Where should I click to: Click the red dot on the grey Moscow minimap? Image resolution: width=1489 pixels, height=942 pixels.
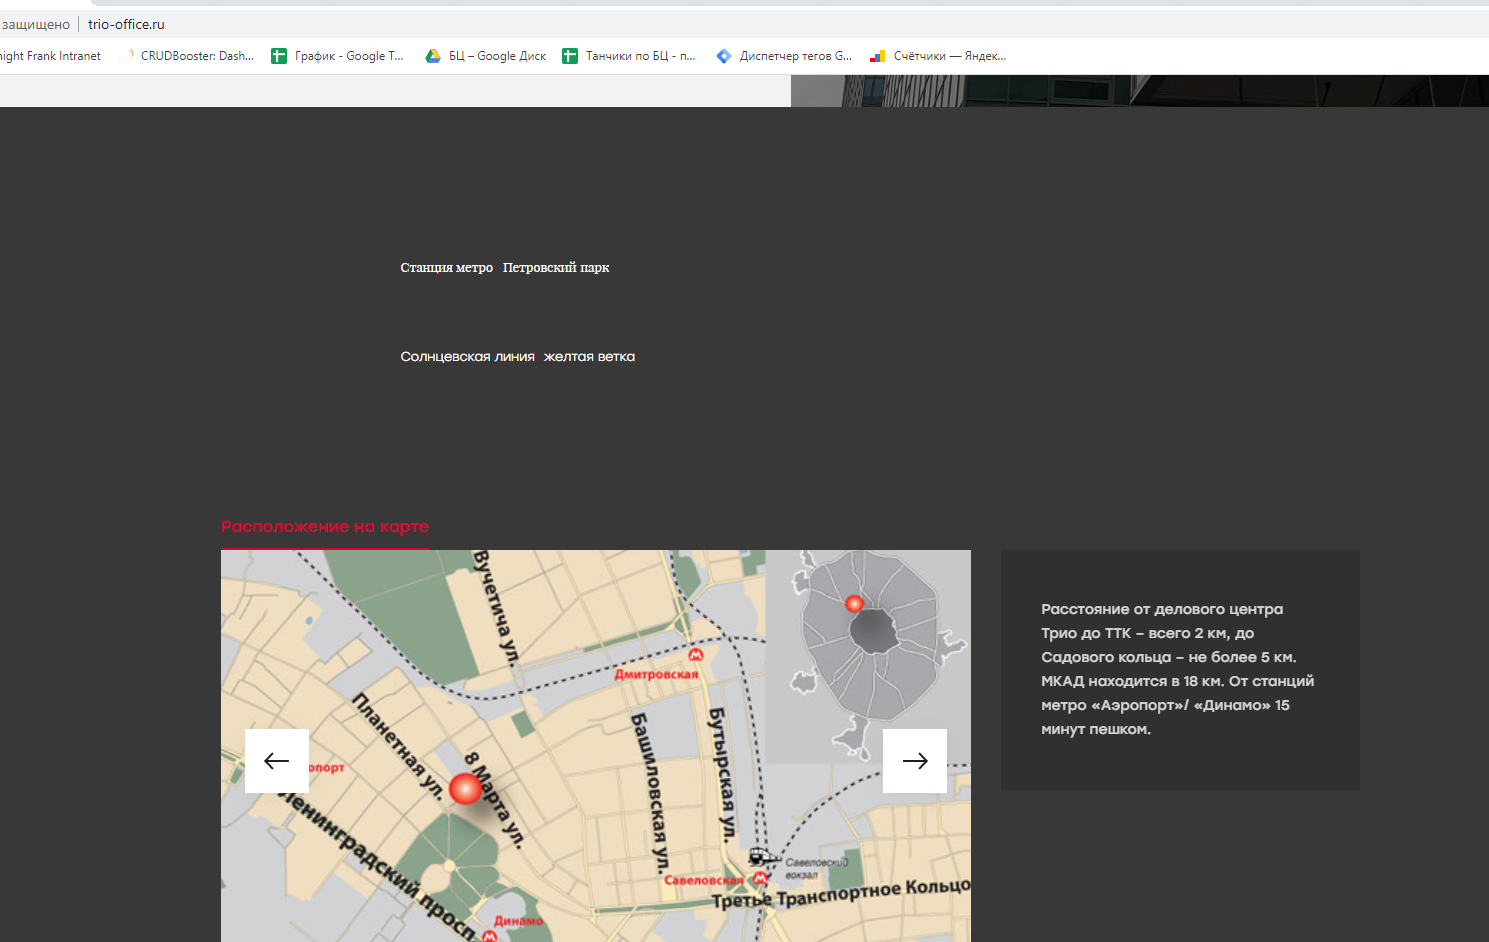pos(854,604)
